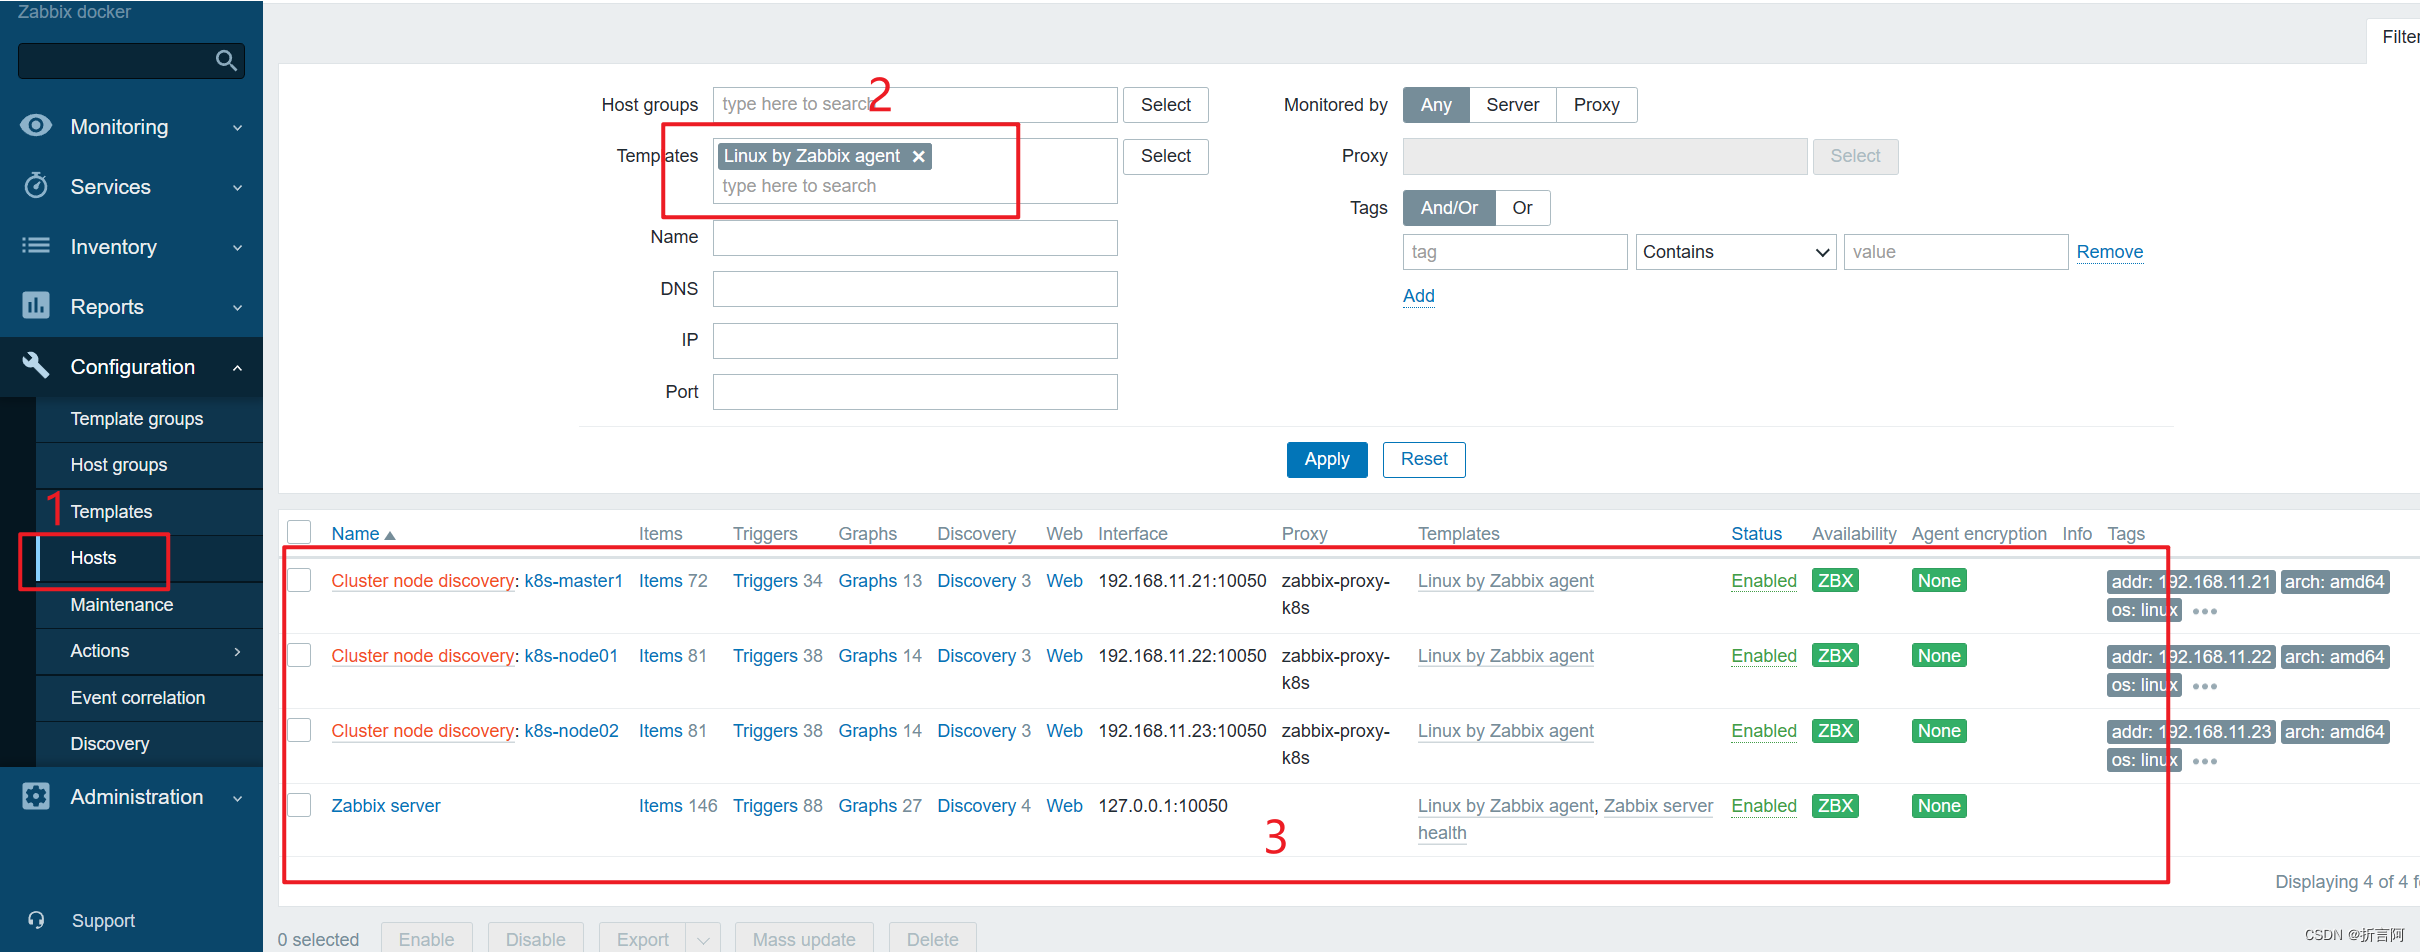Show more tags for k8s-node02 via ellipsis
2420x952 pixels.
[x=2205, y=761]
